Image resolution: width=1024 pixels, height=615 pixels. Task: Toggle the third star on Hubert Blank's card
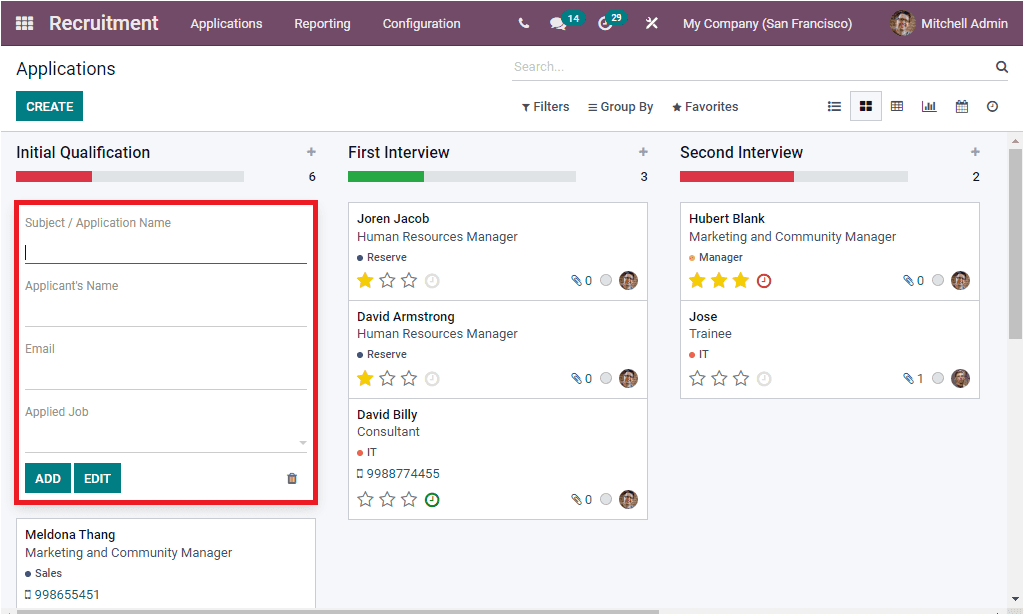(741, 281)
